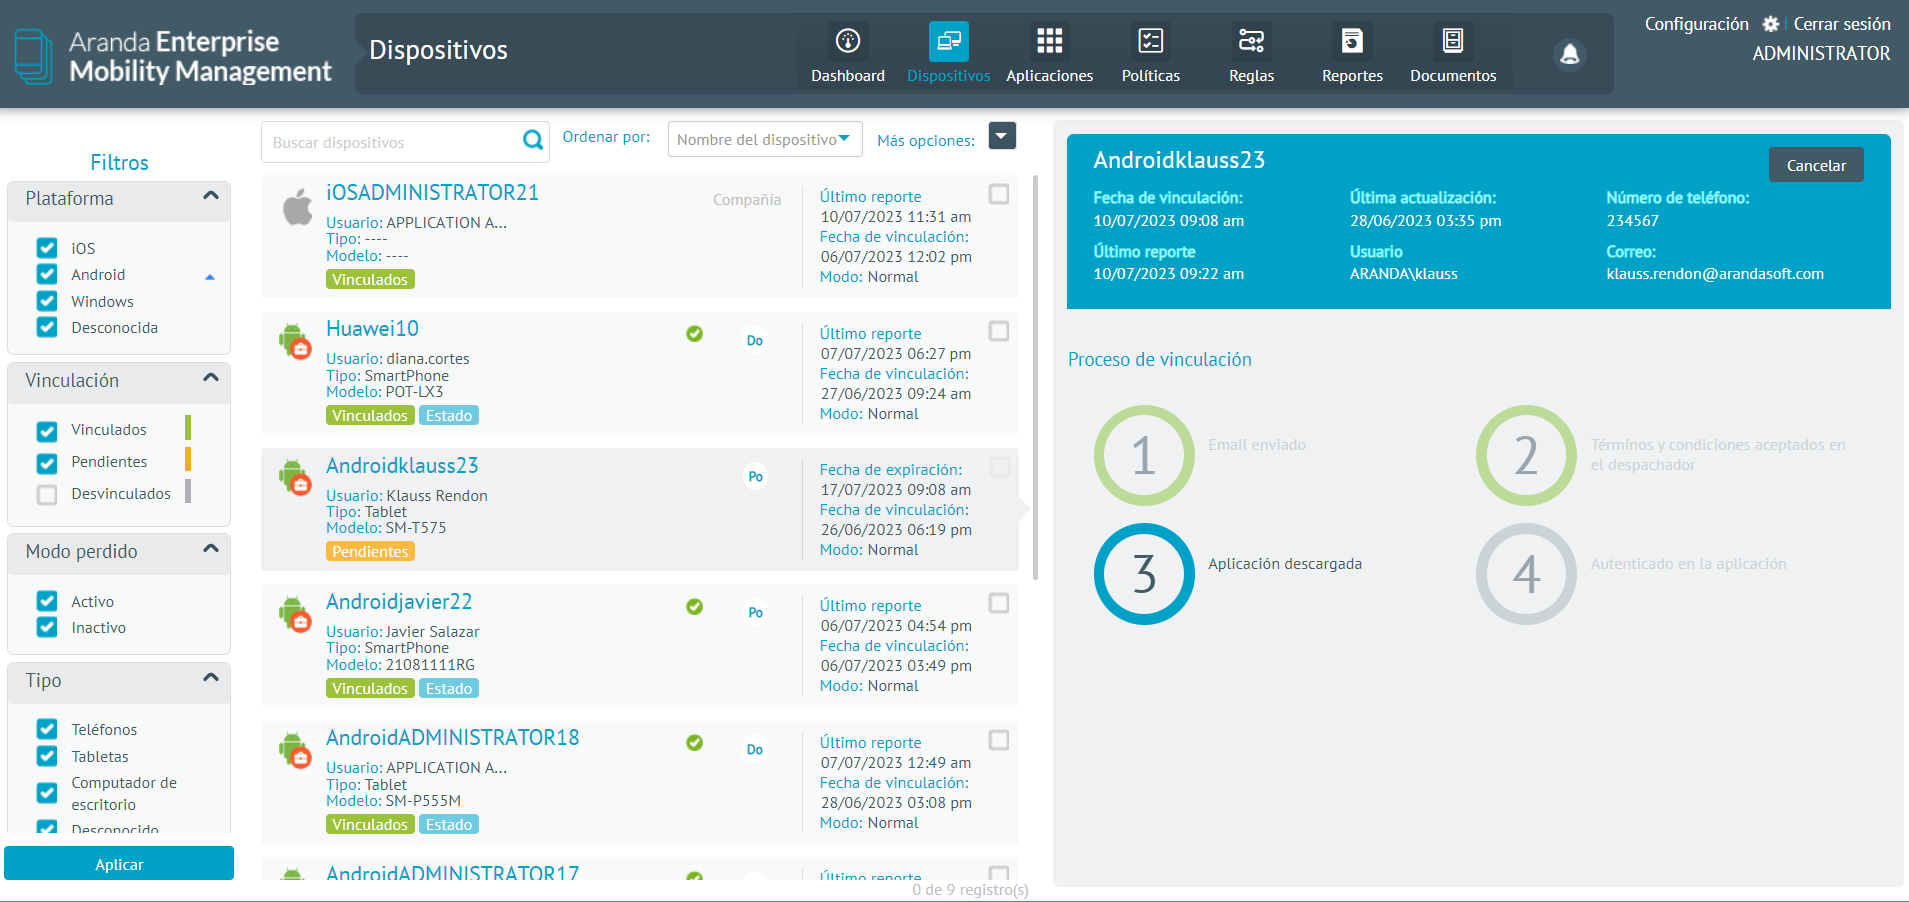Click the green Vinculados color bar
This screenshot has width=1909, height=902.
point(188,428)
